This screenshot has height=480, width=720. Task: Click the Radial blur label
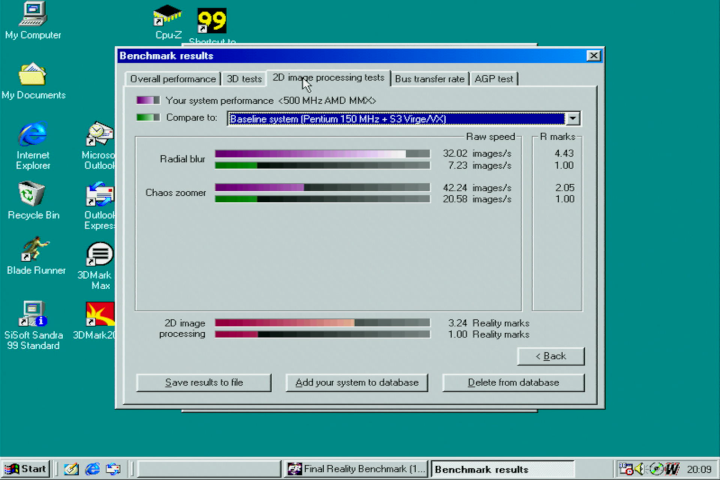182,159
